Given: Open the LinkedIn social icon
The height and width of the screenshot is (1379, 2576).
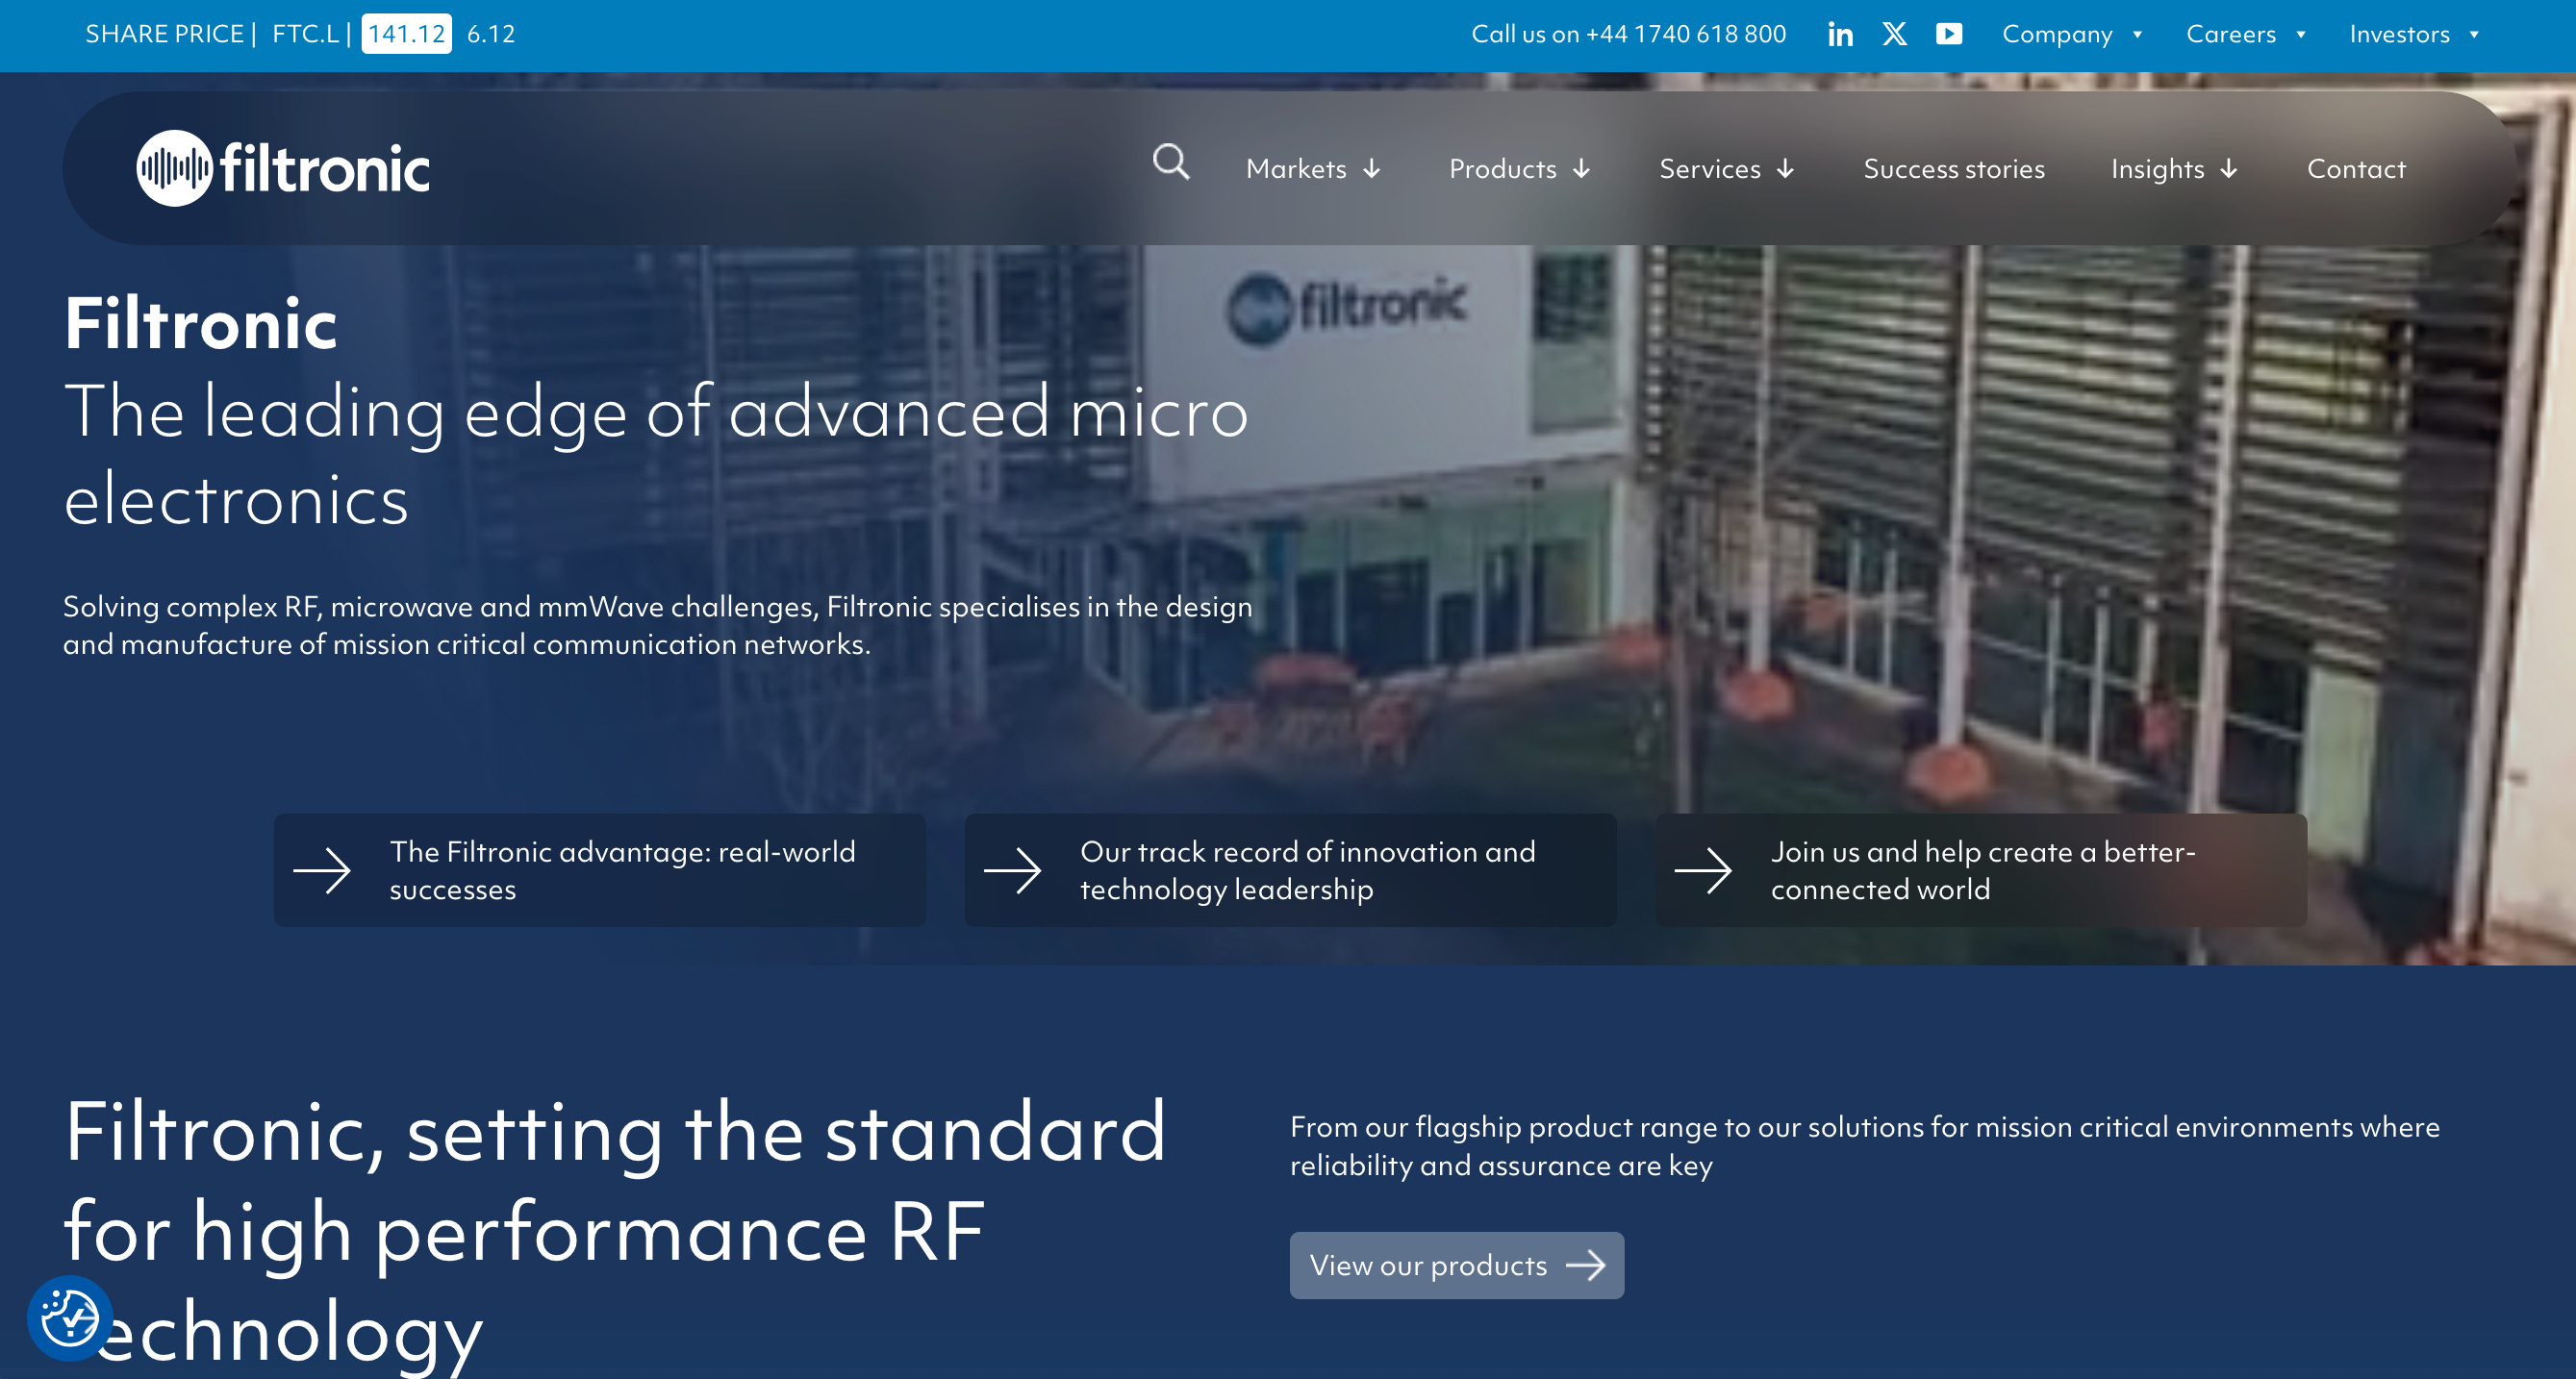Looking at the screenshot, I should coord(1840,34).
